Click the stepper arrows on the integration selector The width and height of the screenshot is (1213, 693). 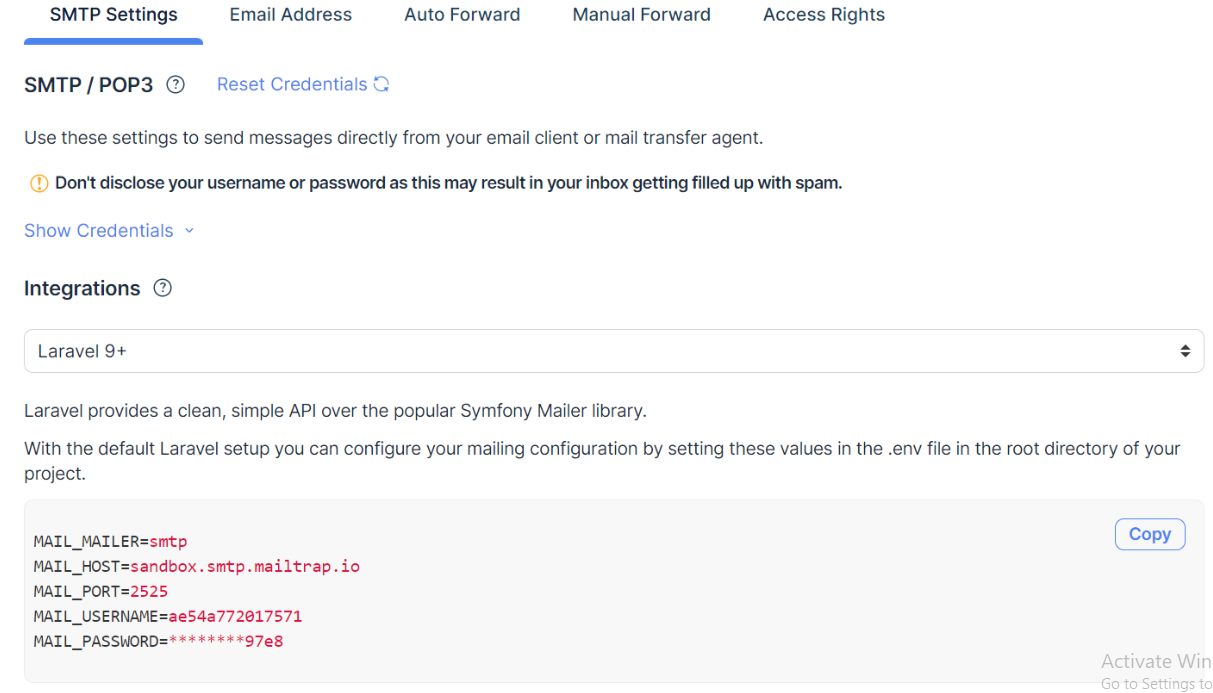(1186, 350)
